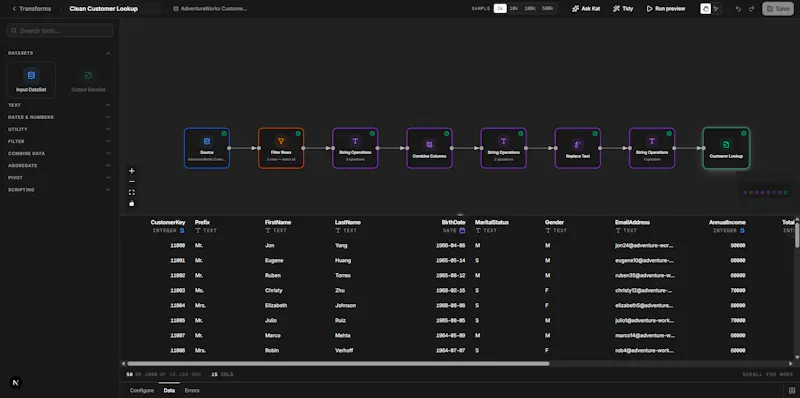800x398 pixels.
Task: Click BirthDate date type icon
Action: pos(462,231)
